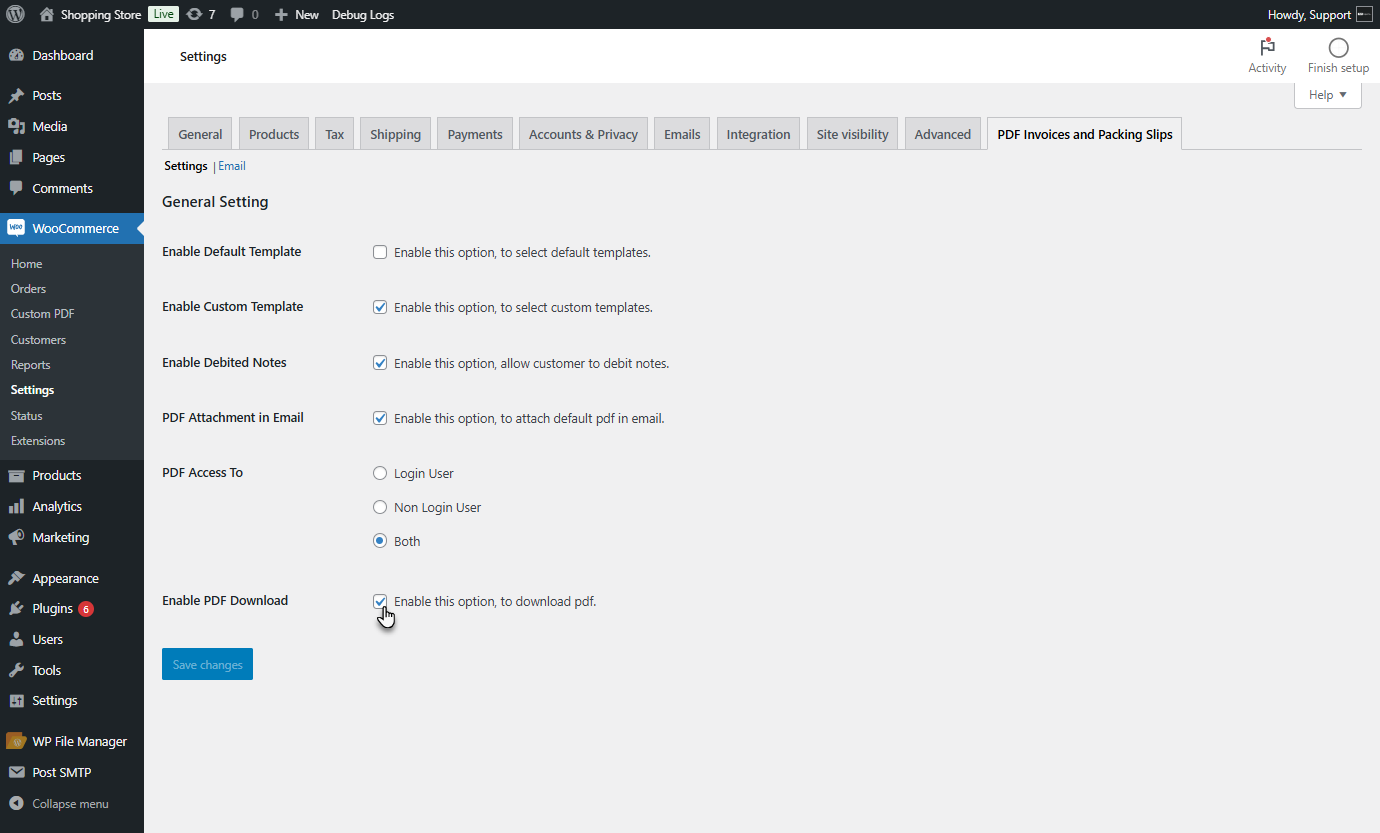Image resolution: width=1380 pixels, height=833 pixels.
Task: Untick the Enable PDF Download checkbox
Action: (380, 601)
